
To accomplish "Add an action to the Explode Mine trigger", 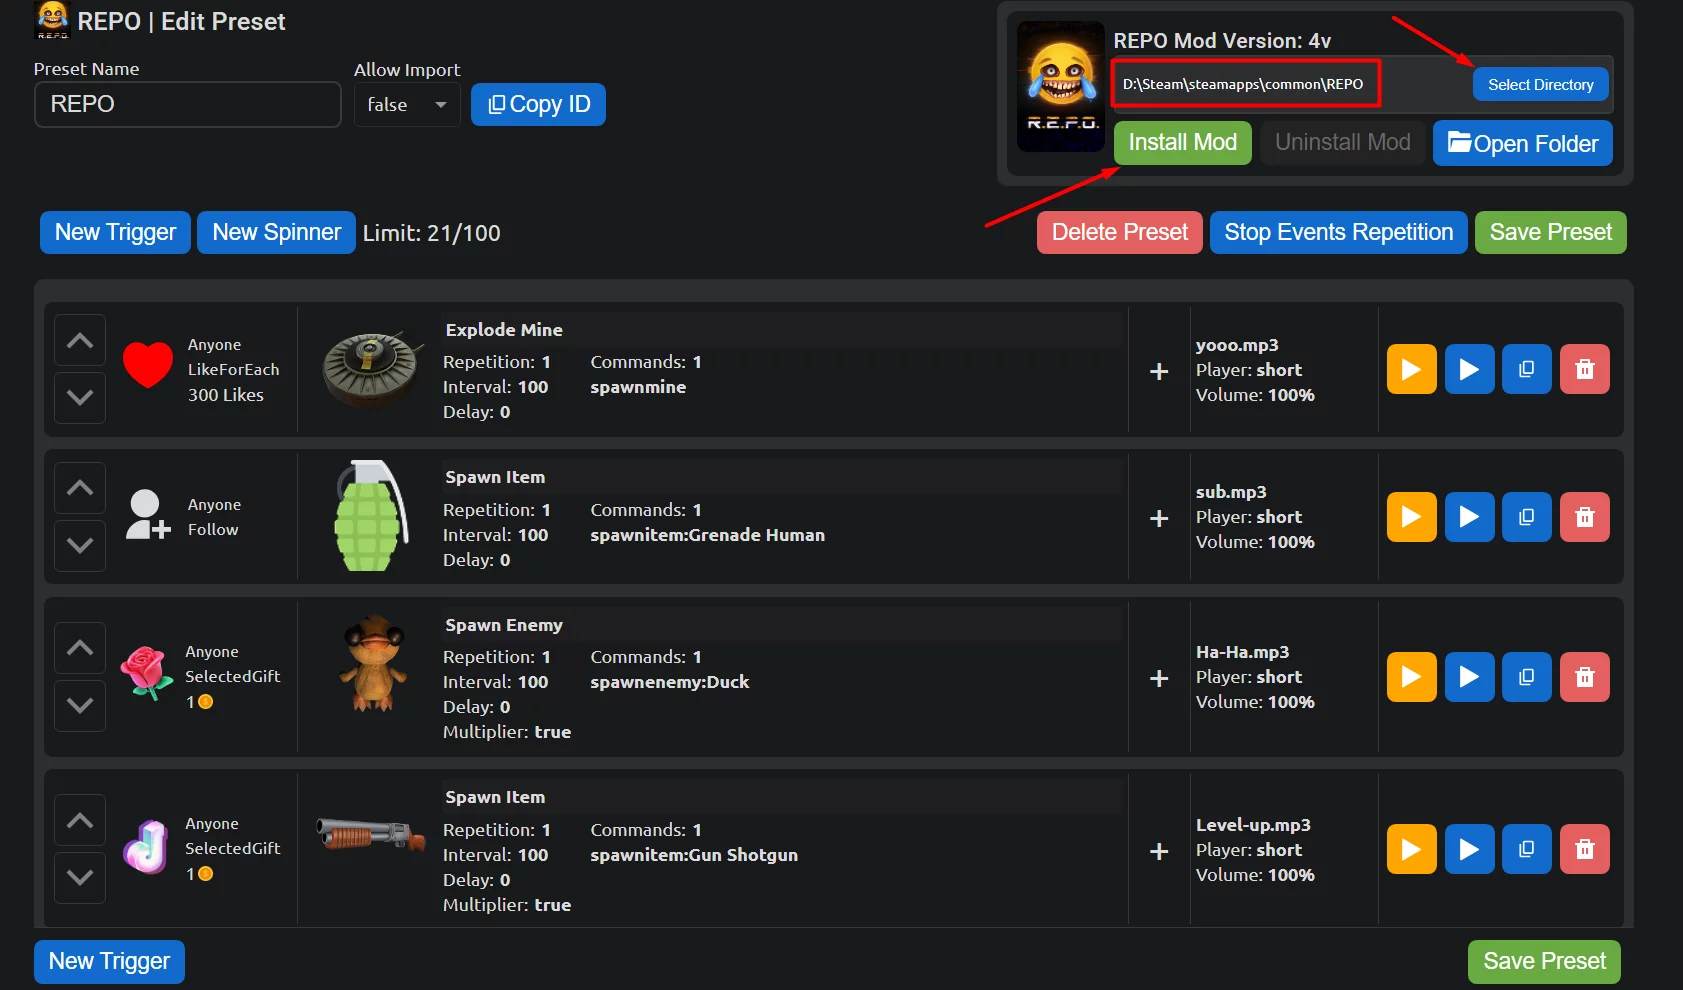I will [1159, 371].
